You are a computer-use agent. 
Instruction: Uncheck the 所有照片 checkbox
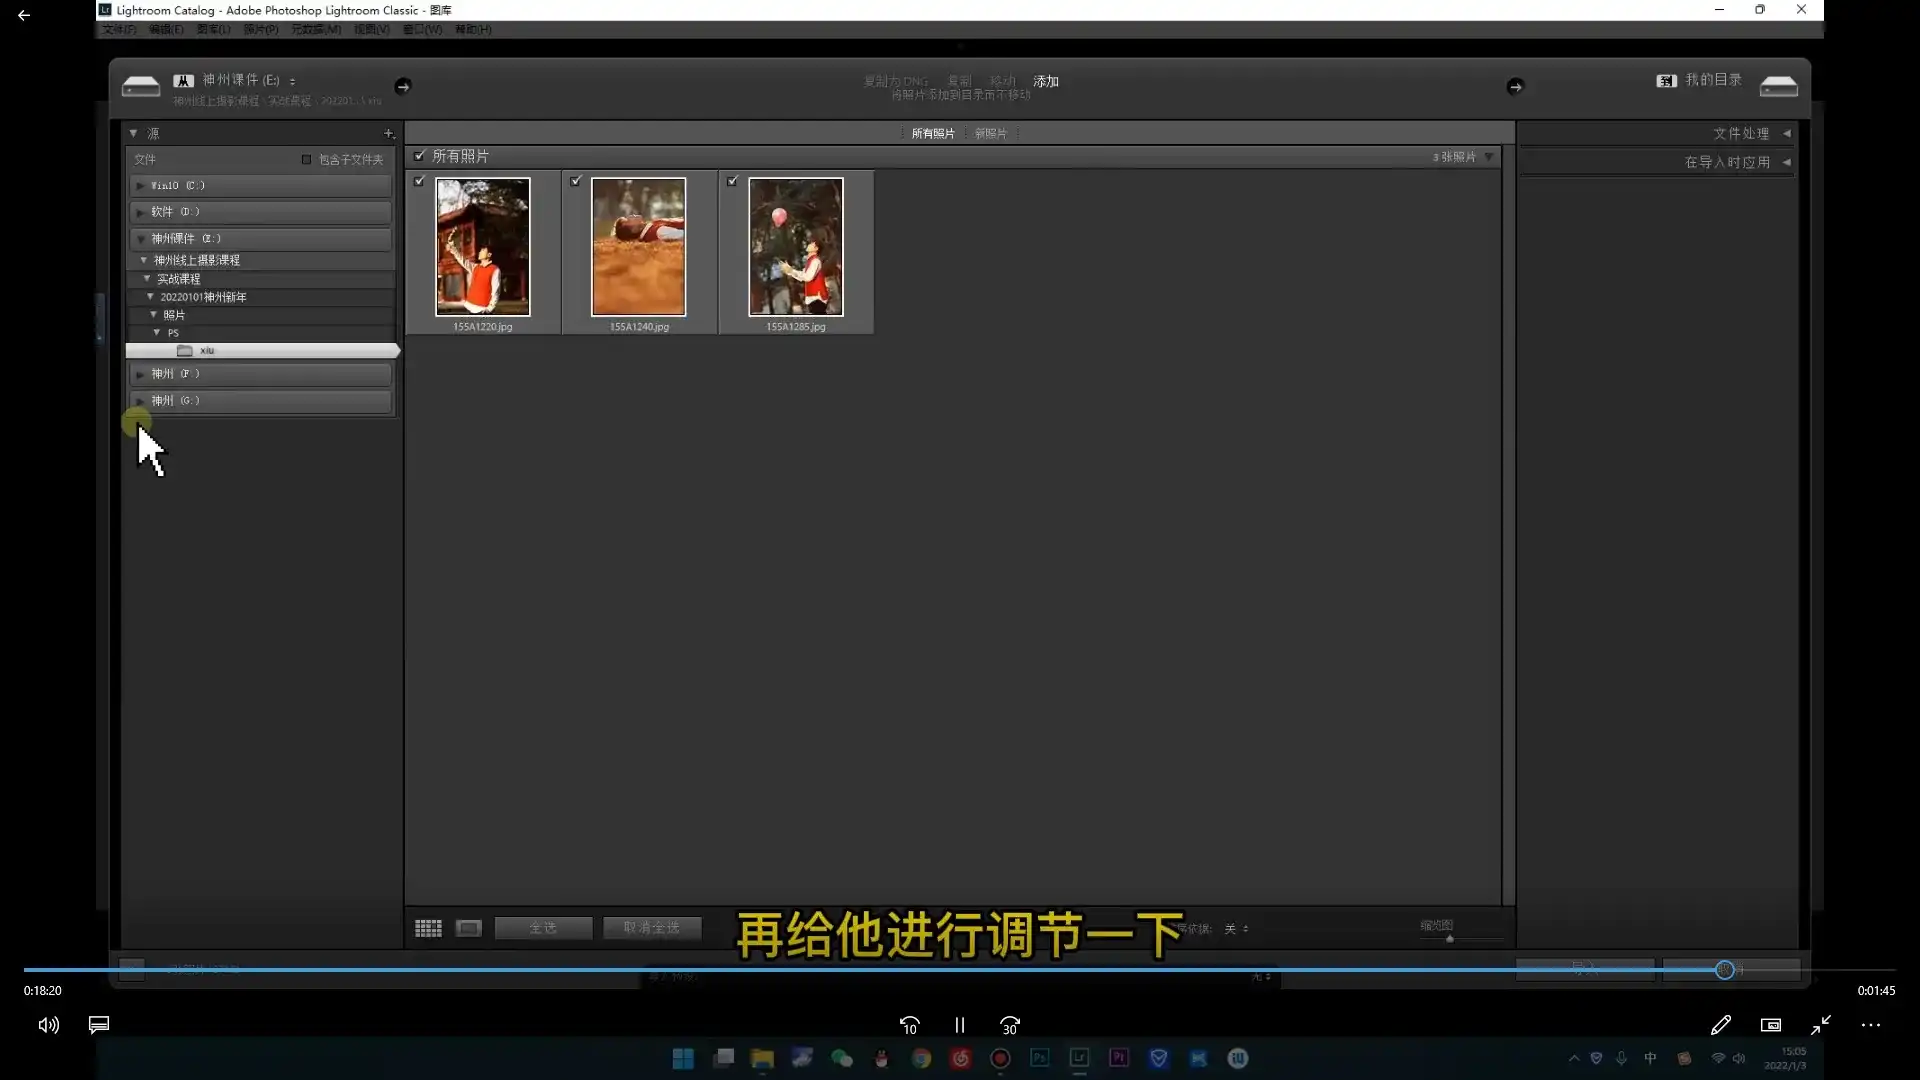tap(420, 156)
